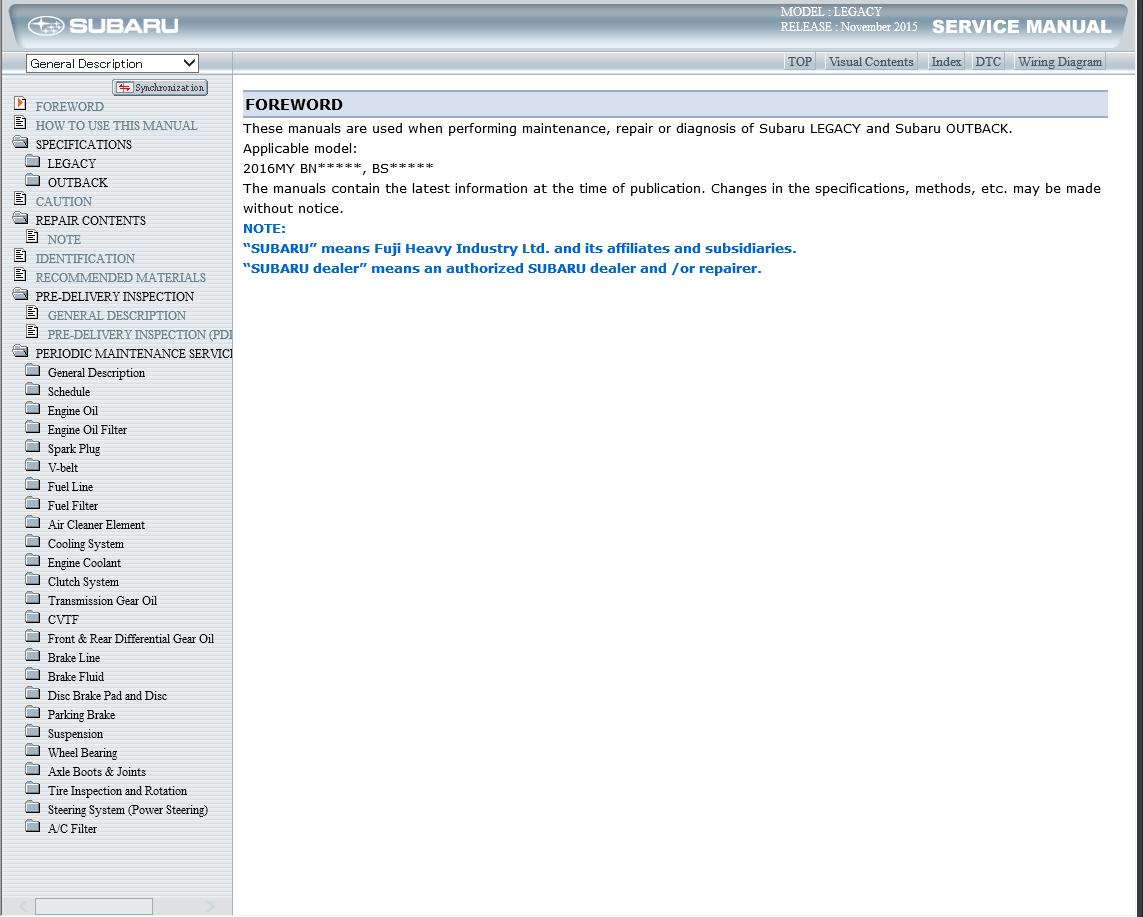This screenshot has width=1143, height=917.
Task: Click the Brake Line folder icon
Action: pyautogui.click(x=33, y=654)
